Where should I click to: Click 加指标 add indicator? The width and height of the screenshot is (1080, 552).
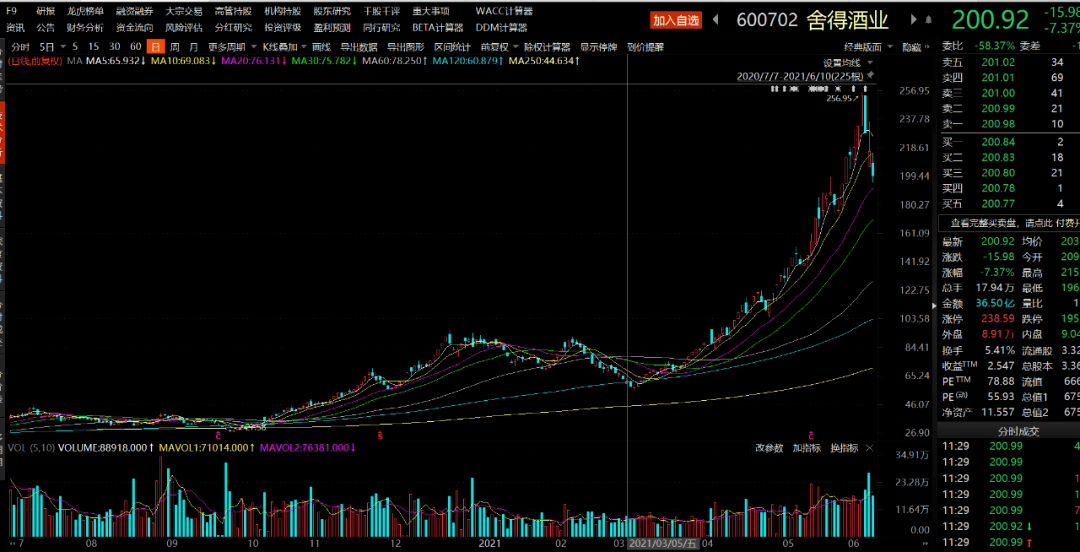pyautogui.click(x=807, y=448)
